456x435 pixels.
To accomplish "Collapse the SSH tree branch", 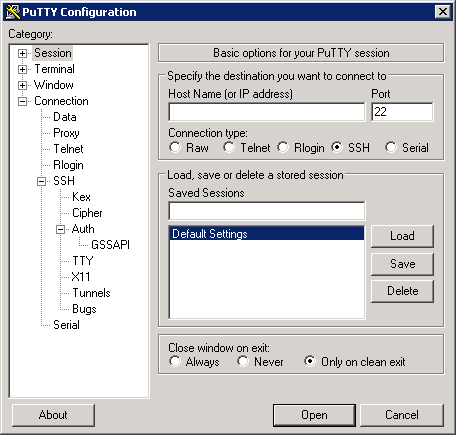I will (x=41, y=181).
